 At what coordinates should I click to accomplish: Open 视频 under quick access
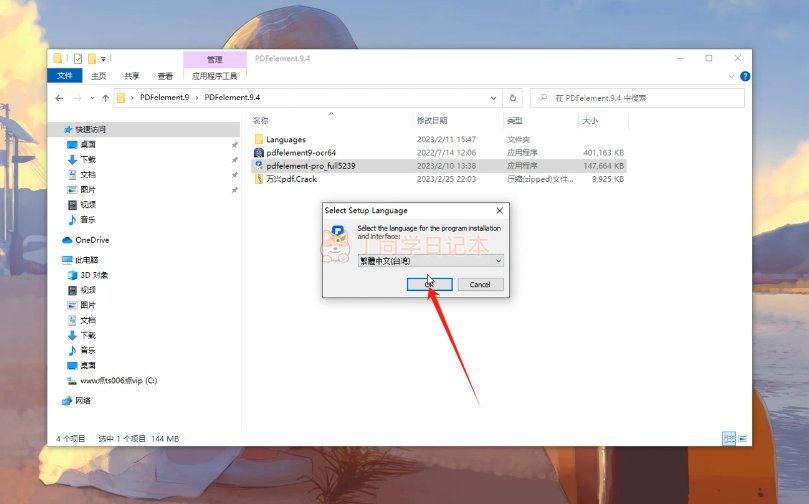coord(88,204)
